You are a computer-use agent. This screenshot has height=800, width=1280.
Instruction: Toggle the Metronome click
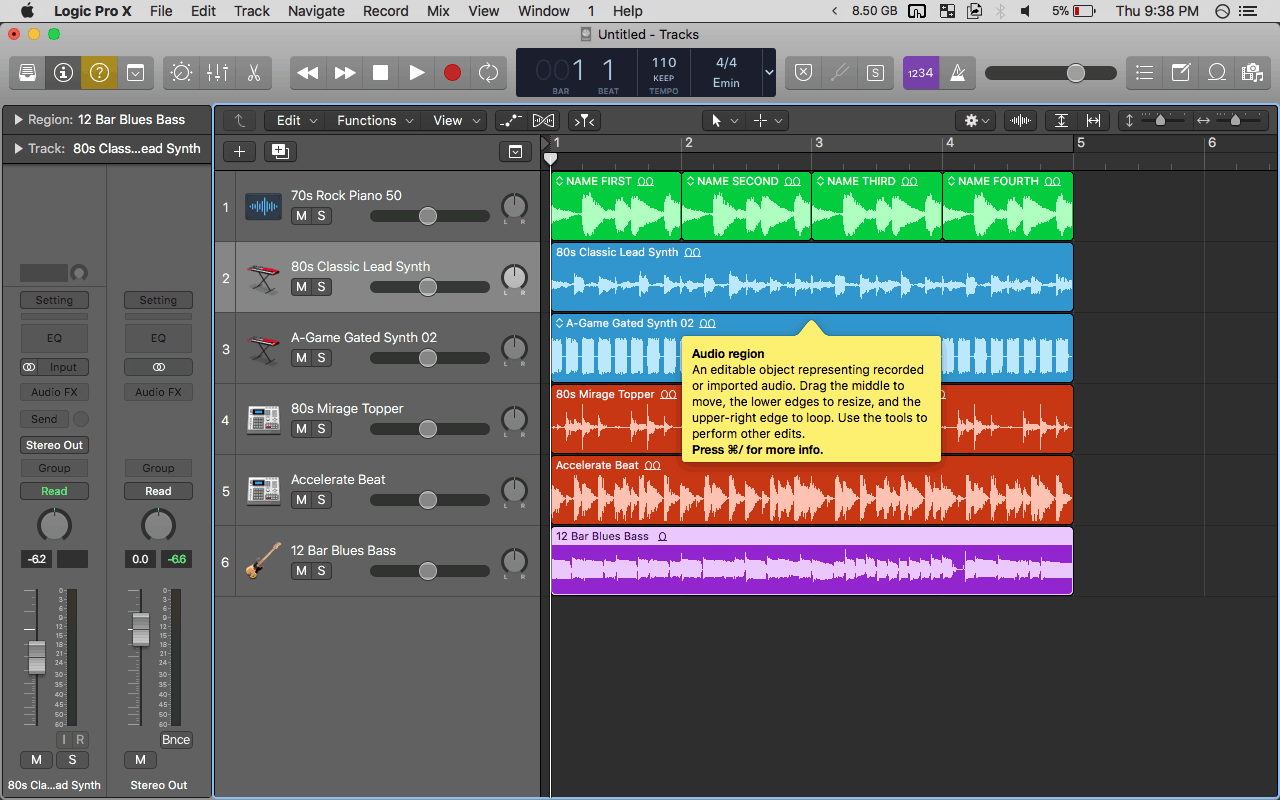[x=957, y=73]
